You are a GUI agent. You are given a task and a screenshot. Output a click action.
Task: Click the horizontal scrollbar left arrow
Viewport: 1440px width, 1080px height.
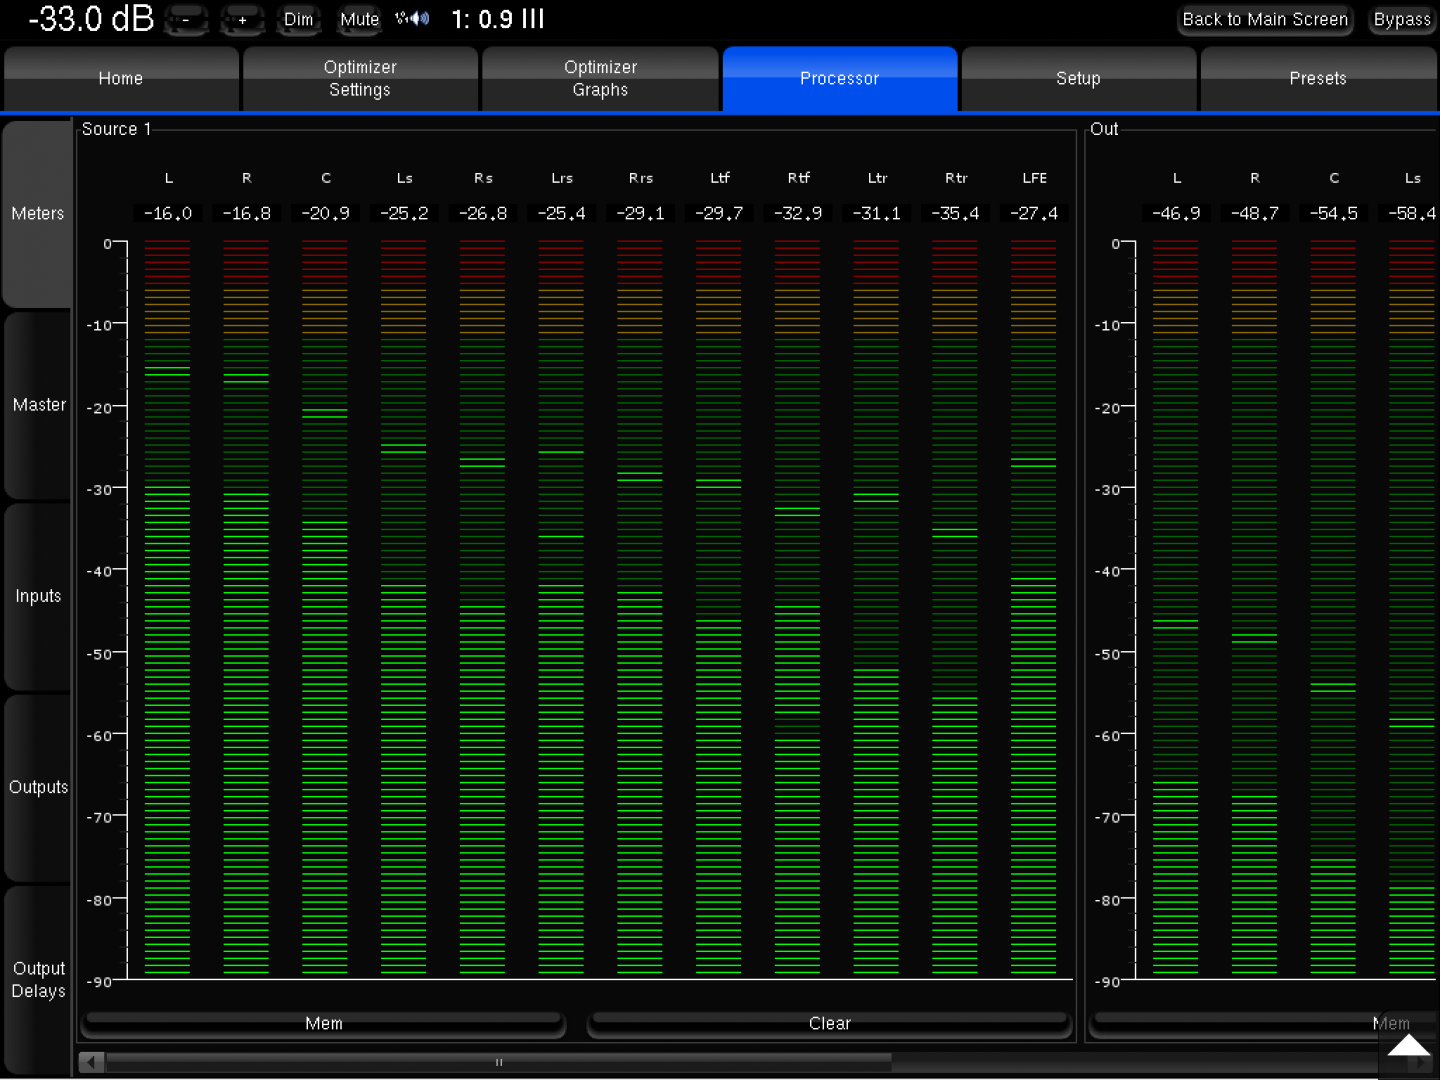tap(92, 1062)
